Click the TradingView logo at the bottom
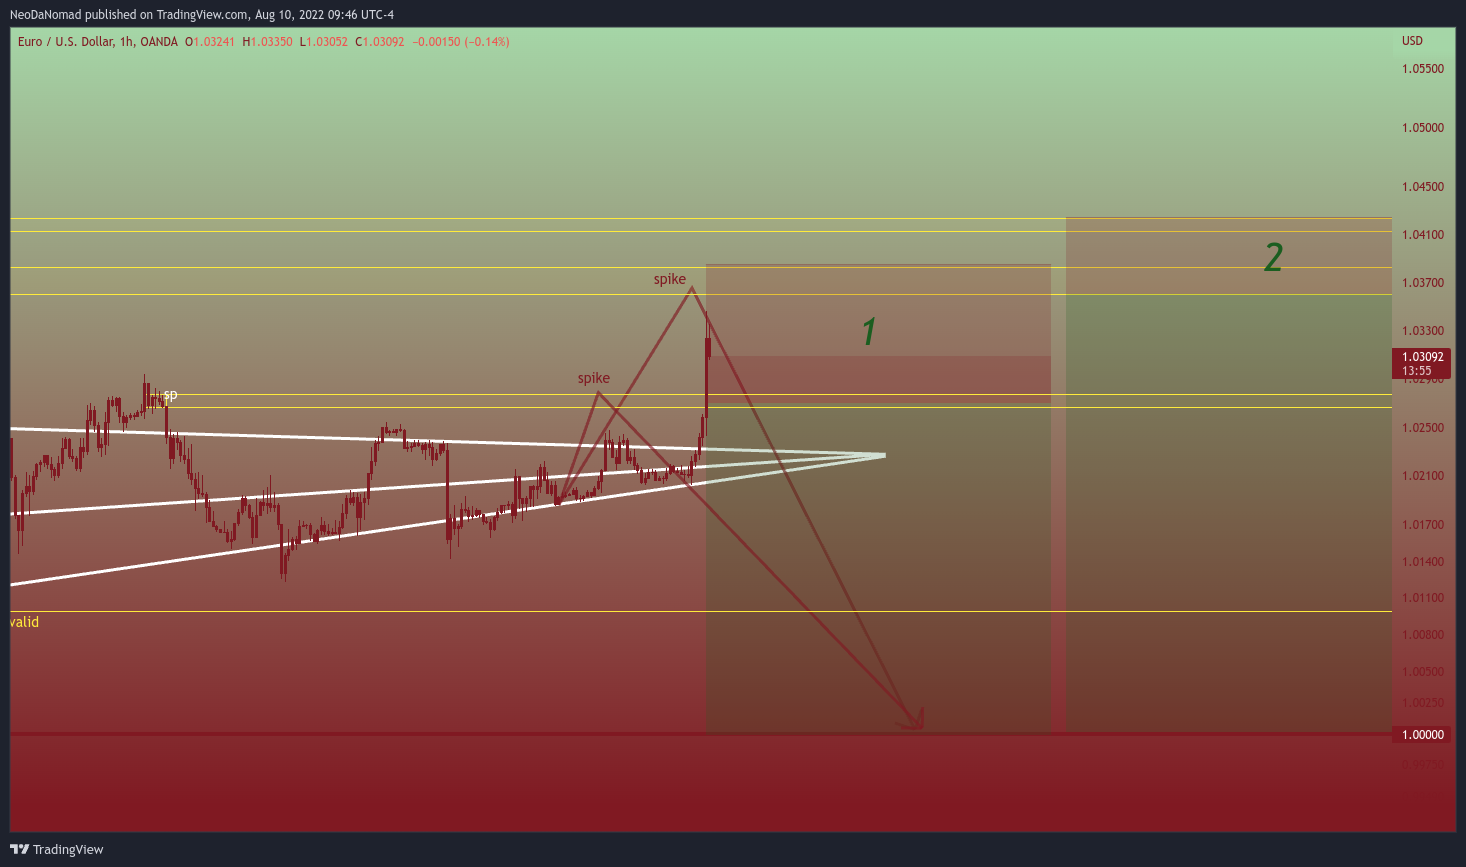 pyautogui.click(x=57, y=849)
